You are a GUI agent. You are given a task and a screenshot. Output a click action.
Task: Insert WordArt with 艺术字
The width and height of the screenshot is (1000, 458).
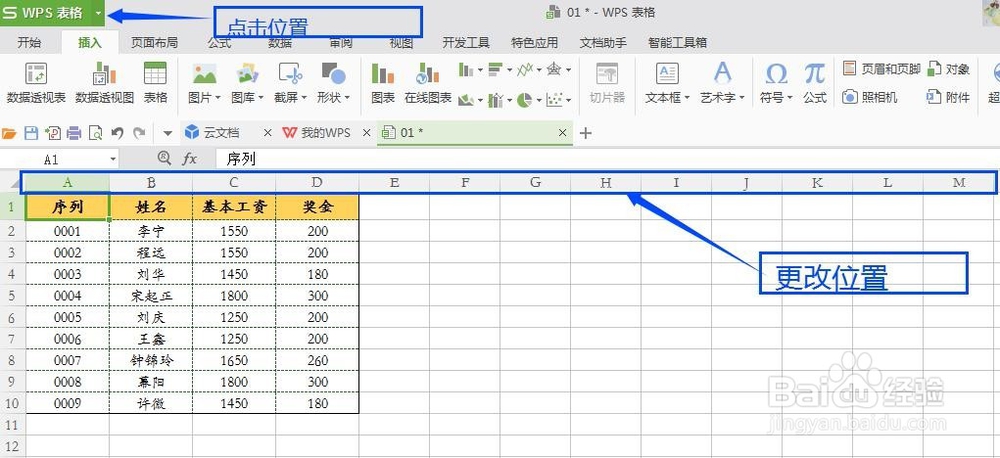[x=722, y=83]
